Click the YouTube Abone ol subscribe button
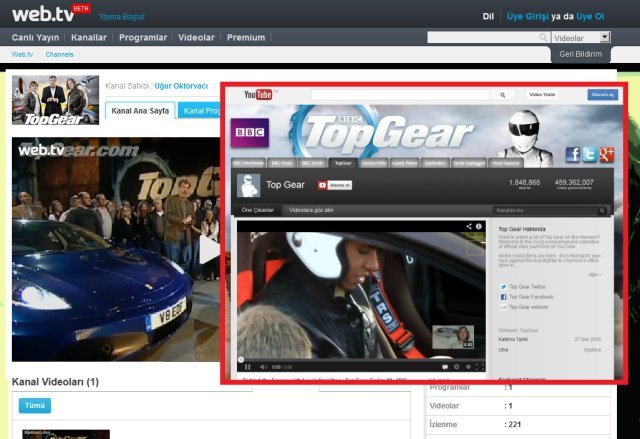The width and height of the screenshot is (640, 439). (335, 185)
